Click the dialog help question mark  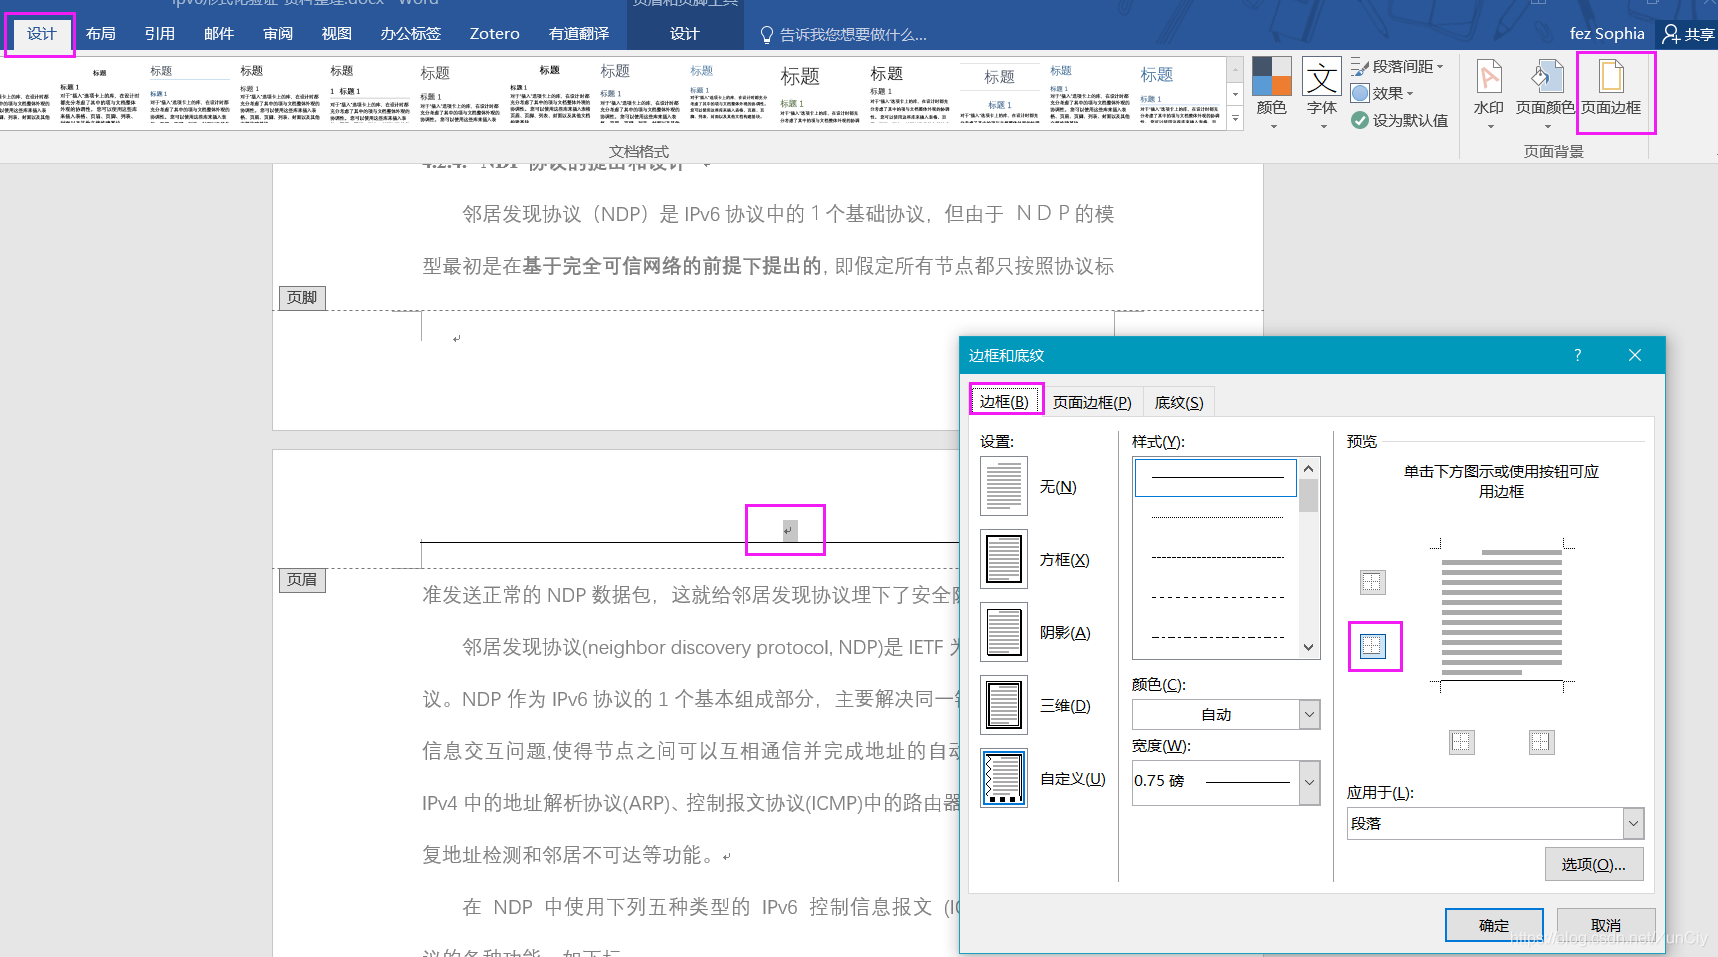1578,355
